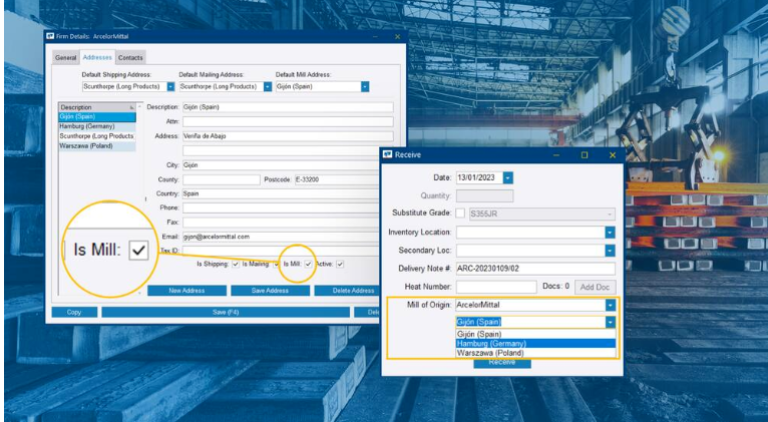Click the Delivery Note # field
This screenshot has height=422, width=768.
click(x=535, y=268)
